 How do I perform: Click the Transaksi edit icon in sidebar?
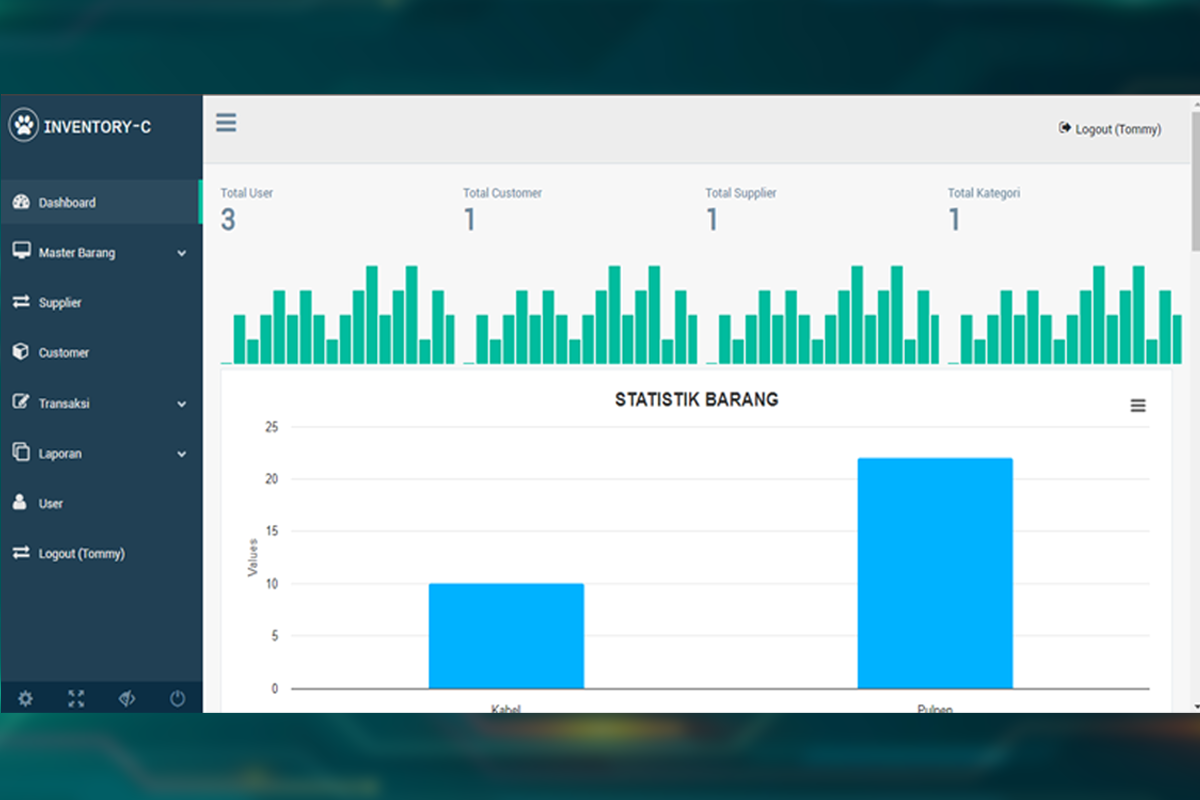(x=21, y=403)
